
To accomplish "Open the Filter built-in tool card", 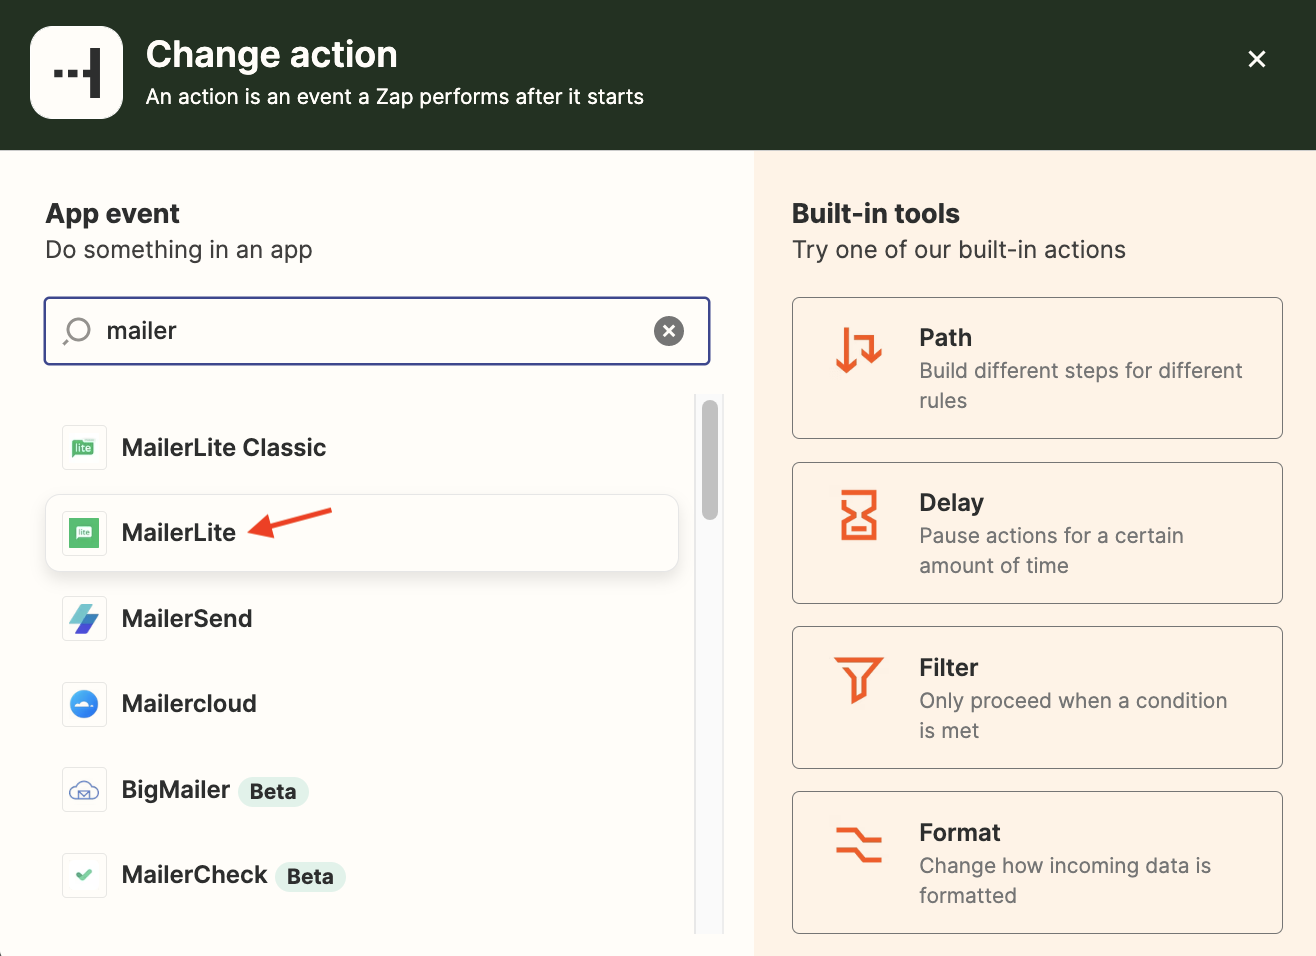I will [1037, 698].
